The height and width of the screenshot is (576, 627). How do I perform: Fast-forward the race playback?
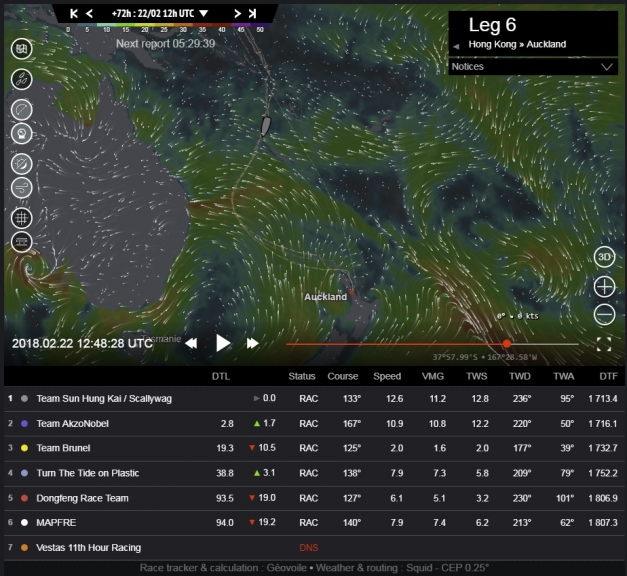(x=252, y=343)
